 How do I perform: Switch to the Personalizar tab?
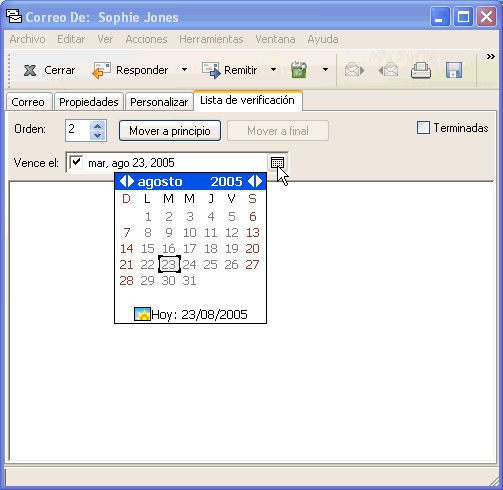[x=159, y=102]
